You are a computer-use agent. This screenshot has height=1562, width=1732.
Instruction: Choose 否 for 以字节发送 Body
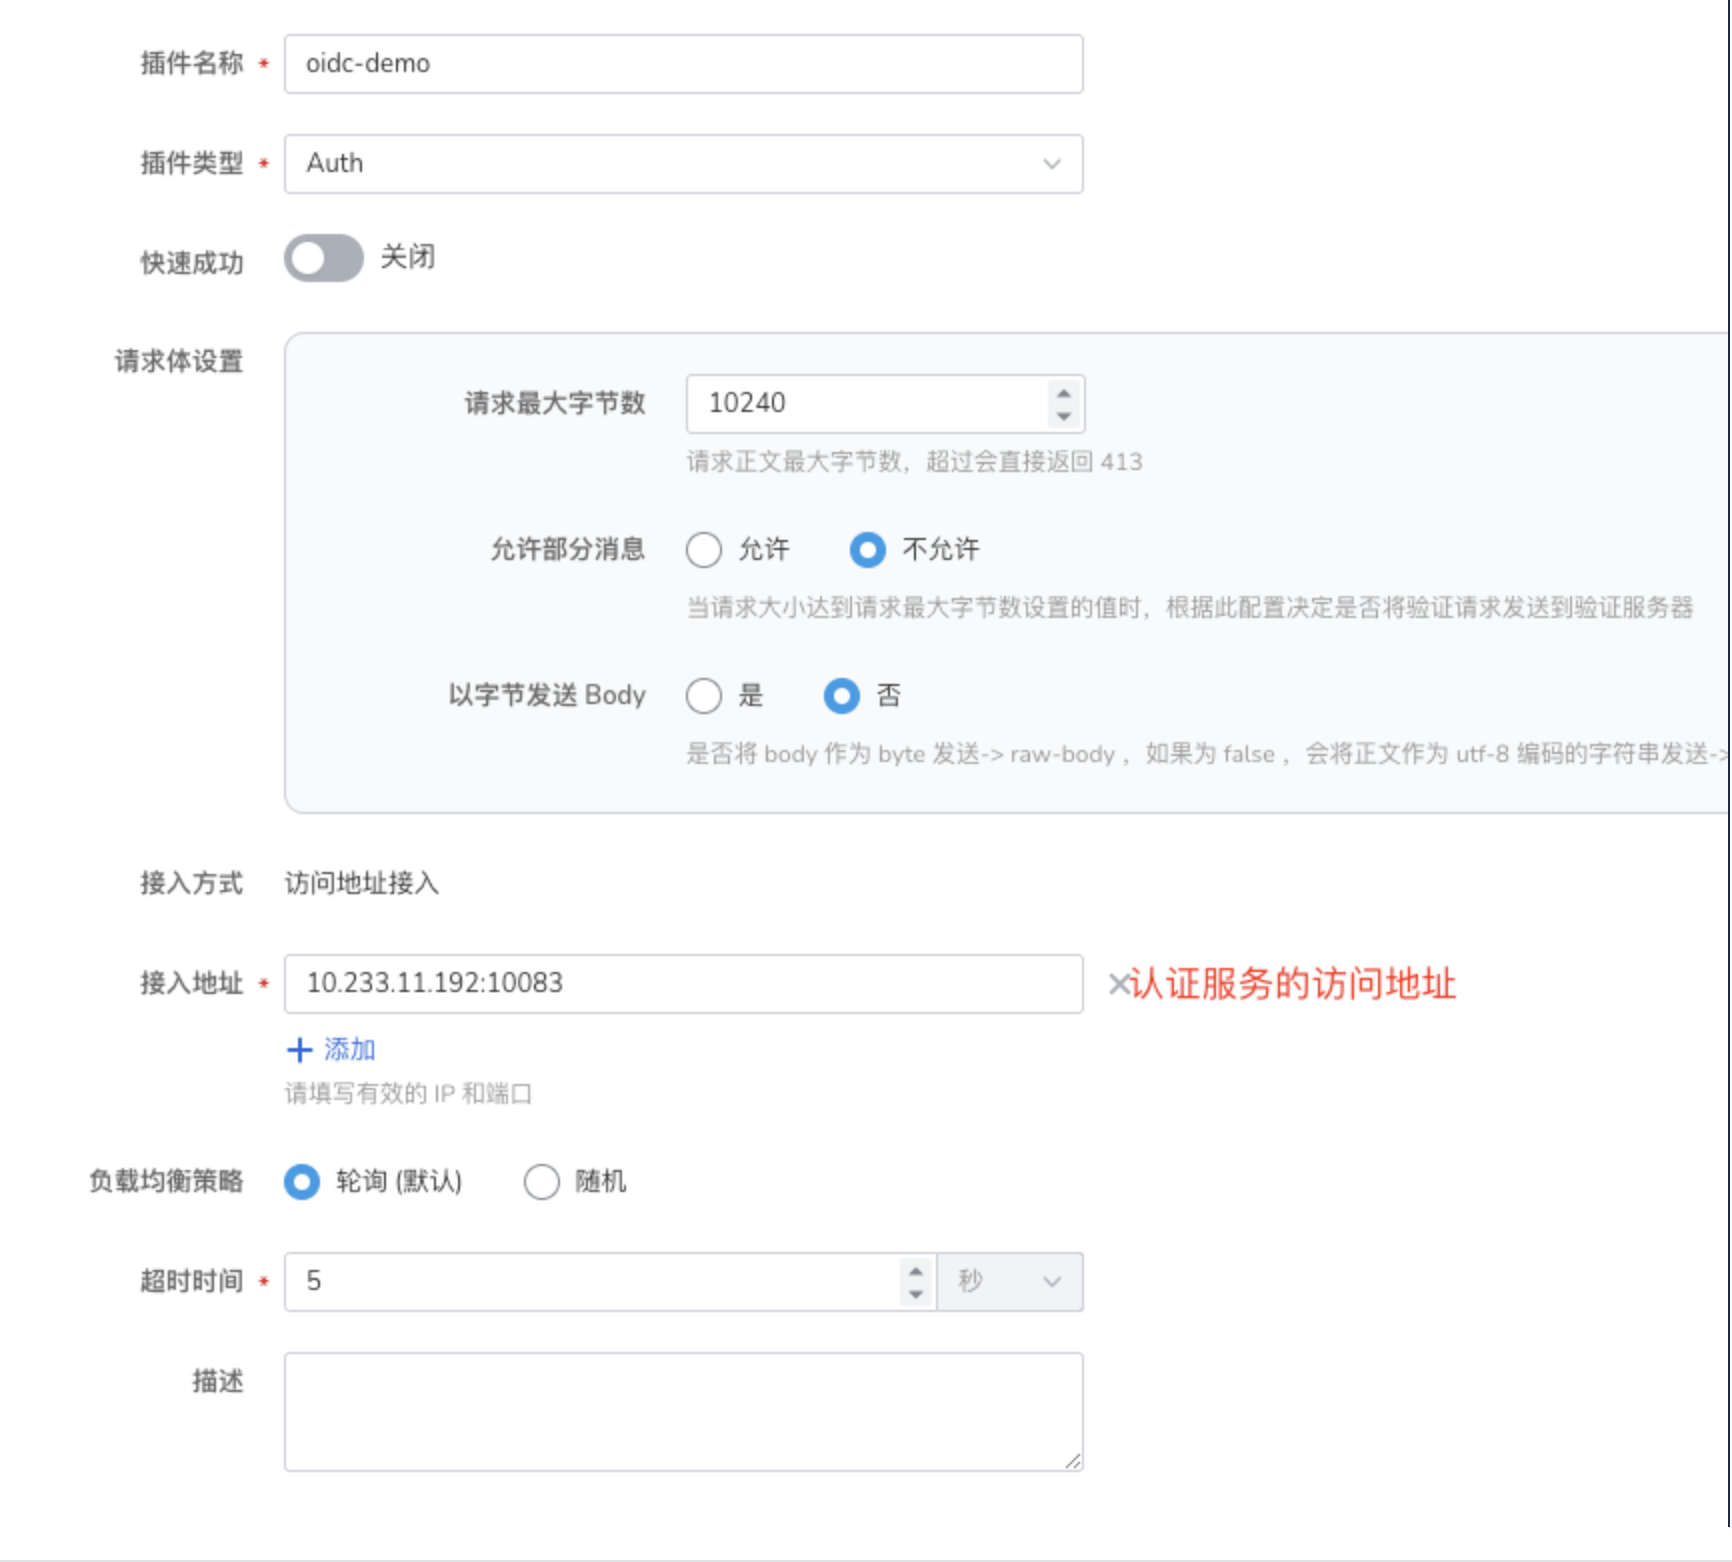click(841, 696)
